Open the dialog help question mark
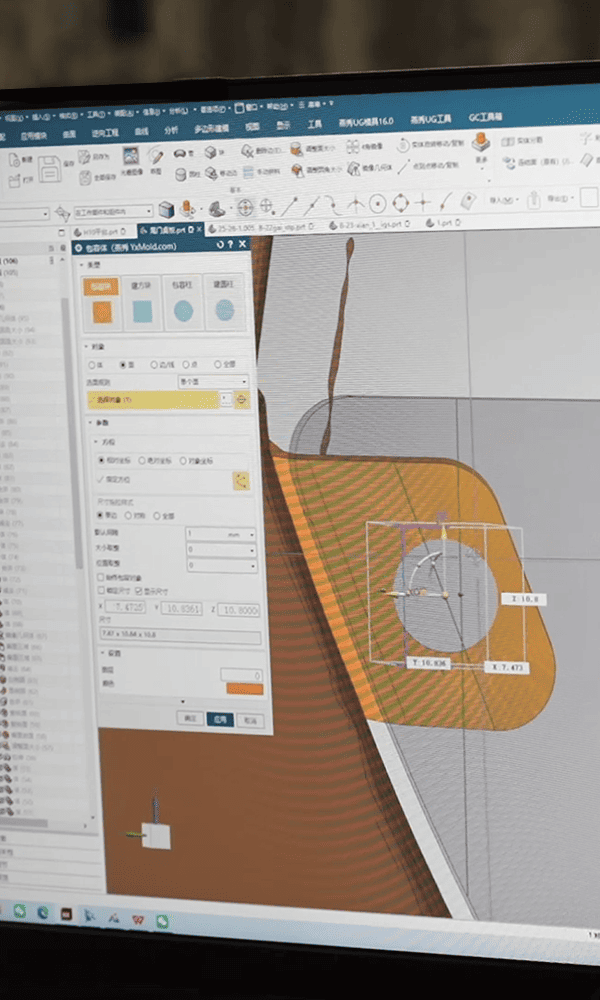The image size is (600, 1000). [x=231, y=244]
